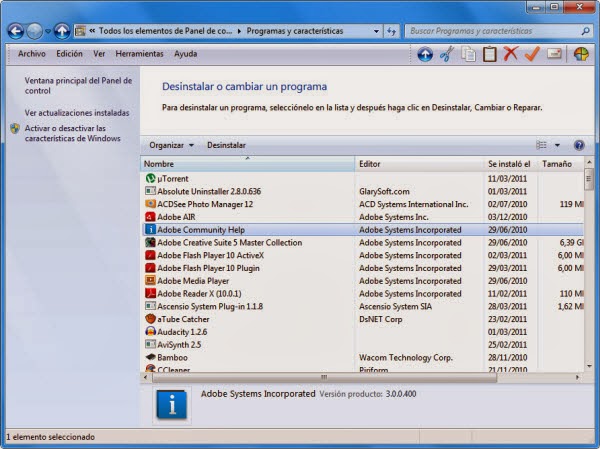Image resolution: width=600 pixels, height=449 pixels.
Task: Select the AviSynth 2.5 entry
Action: tap(362, 345)
